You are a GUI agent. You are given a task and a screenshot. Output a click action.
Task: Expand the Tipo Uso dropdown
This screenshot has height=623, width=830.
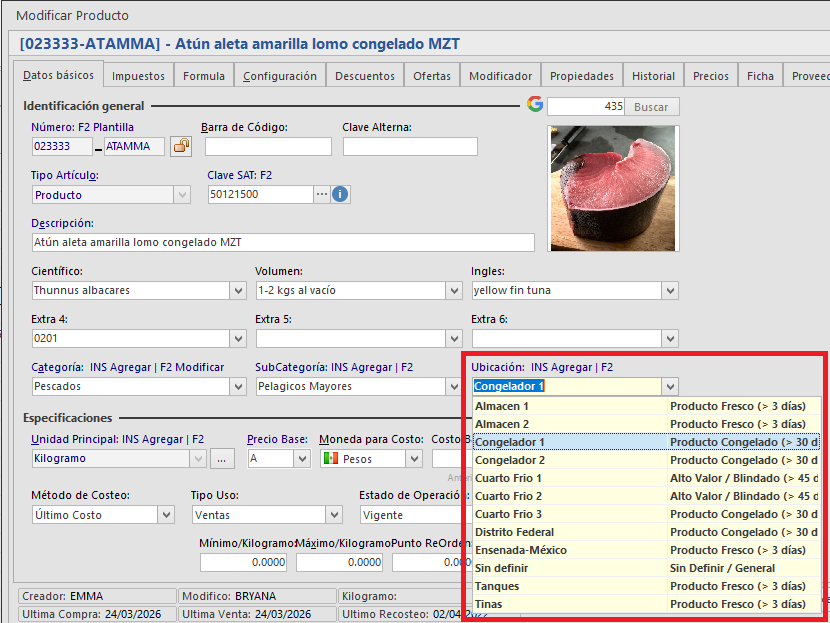click(x=334, y=515)
